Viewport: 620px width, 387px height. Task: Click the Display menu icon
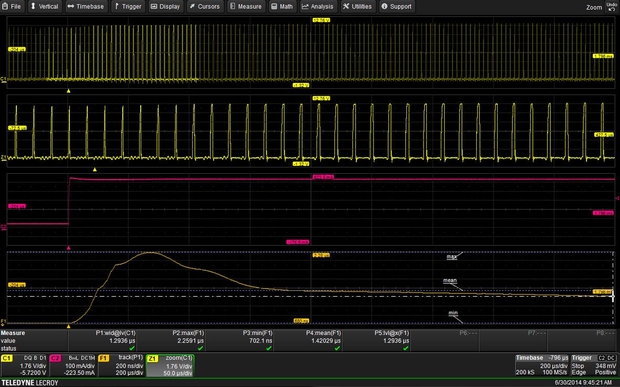tap(154, 6)
